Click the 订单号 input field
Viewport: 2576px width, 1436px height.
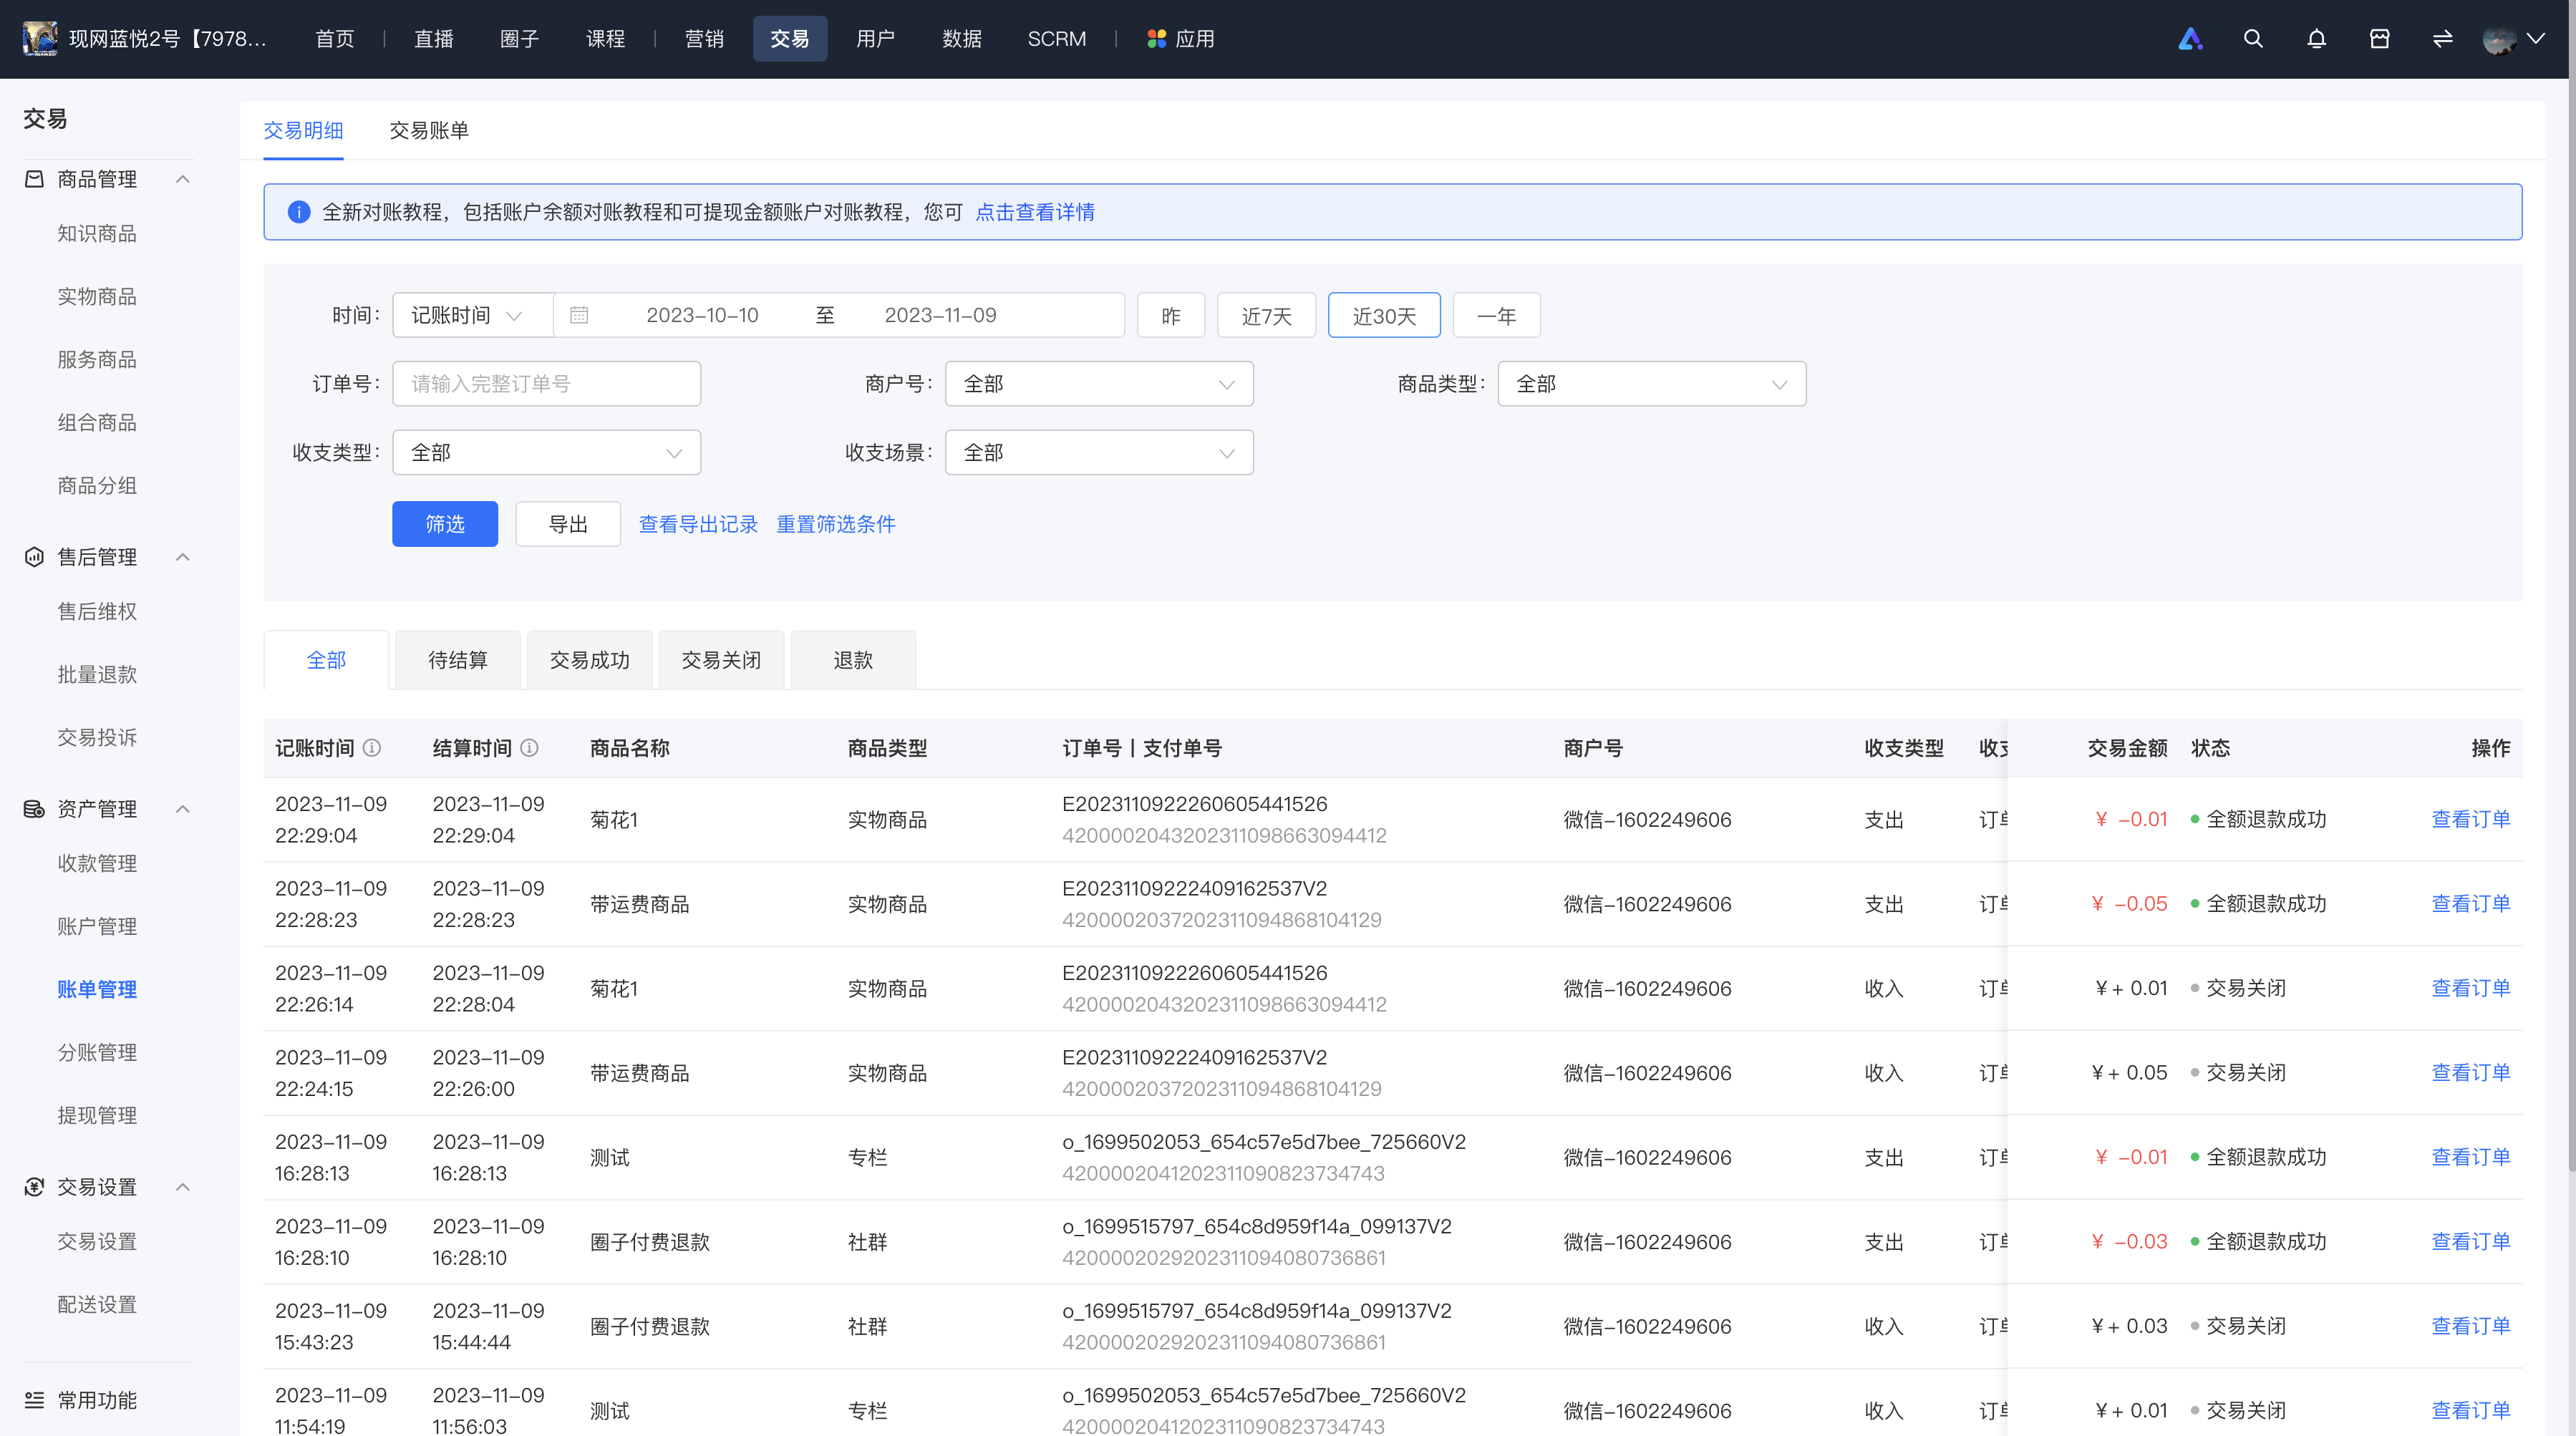[x=546, y=384]
